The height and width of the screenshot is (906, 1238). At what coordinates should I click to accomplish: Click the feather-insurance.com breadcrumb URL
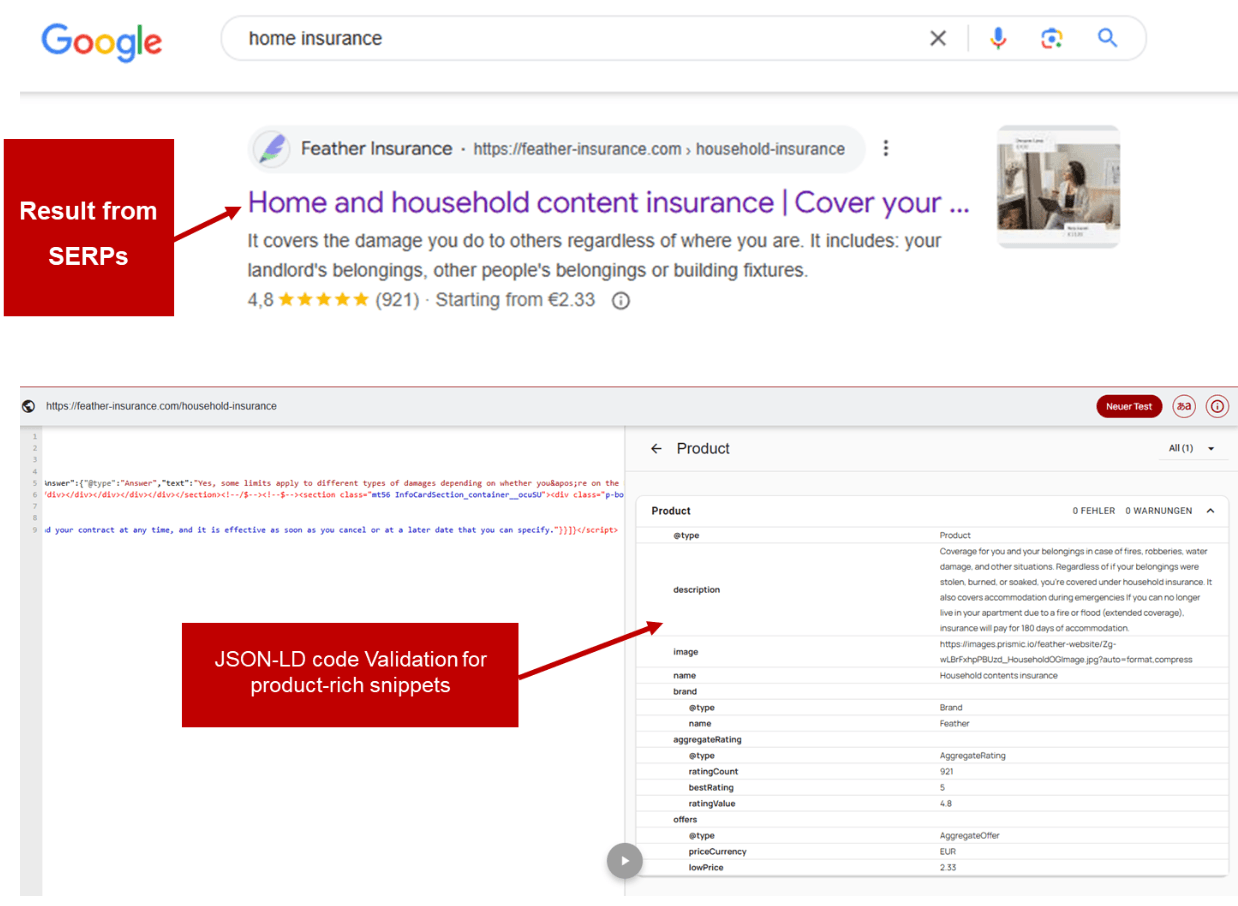pyautogui.click(x=658, y=149)
